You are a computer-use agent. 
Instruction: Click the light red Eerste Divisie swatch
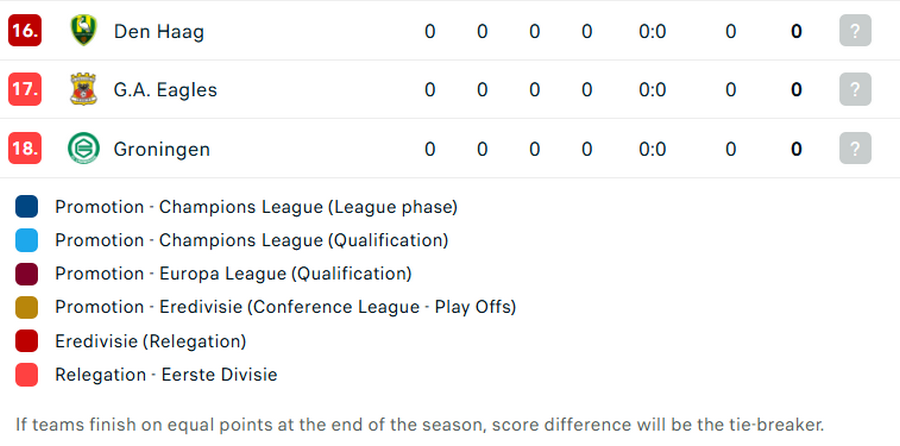pos(26,374)
